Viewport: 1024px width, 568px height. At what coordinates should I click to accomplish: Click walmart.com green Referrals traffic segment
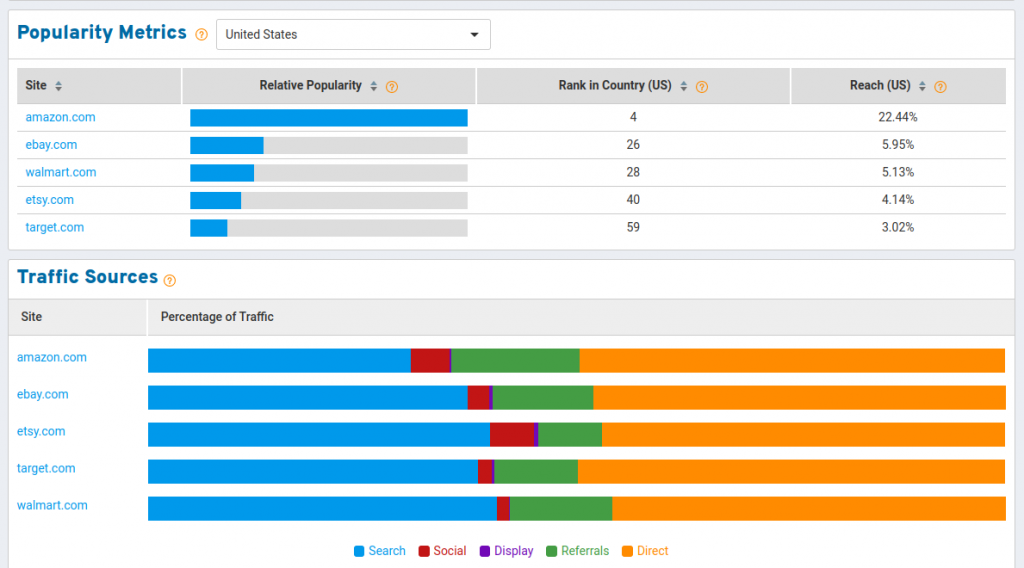click(561, 509)
